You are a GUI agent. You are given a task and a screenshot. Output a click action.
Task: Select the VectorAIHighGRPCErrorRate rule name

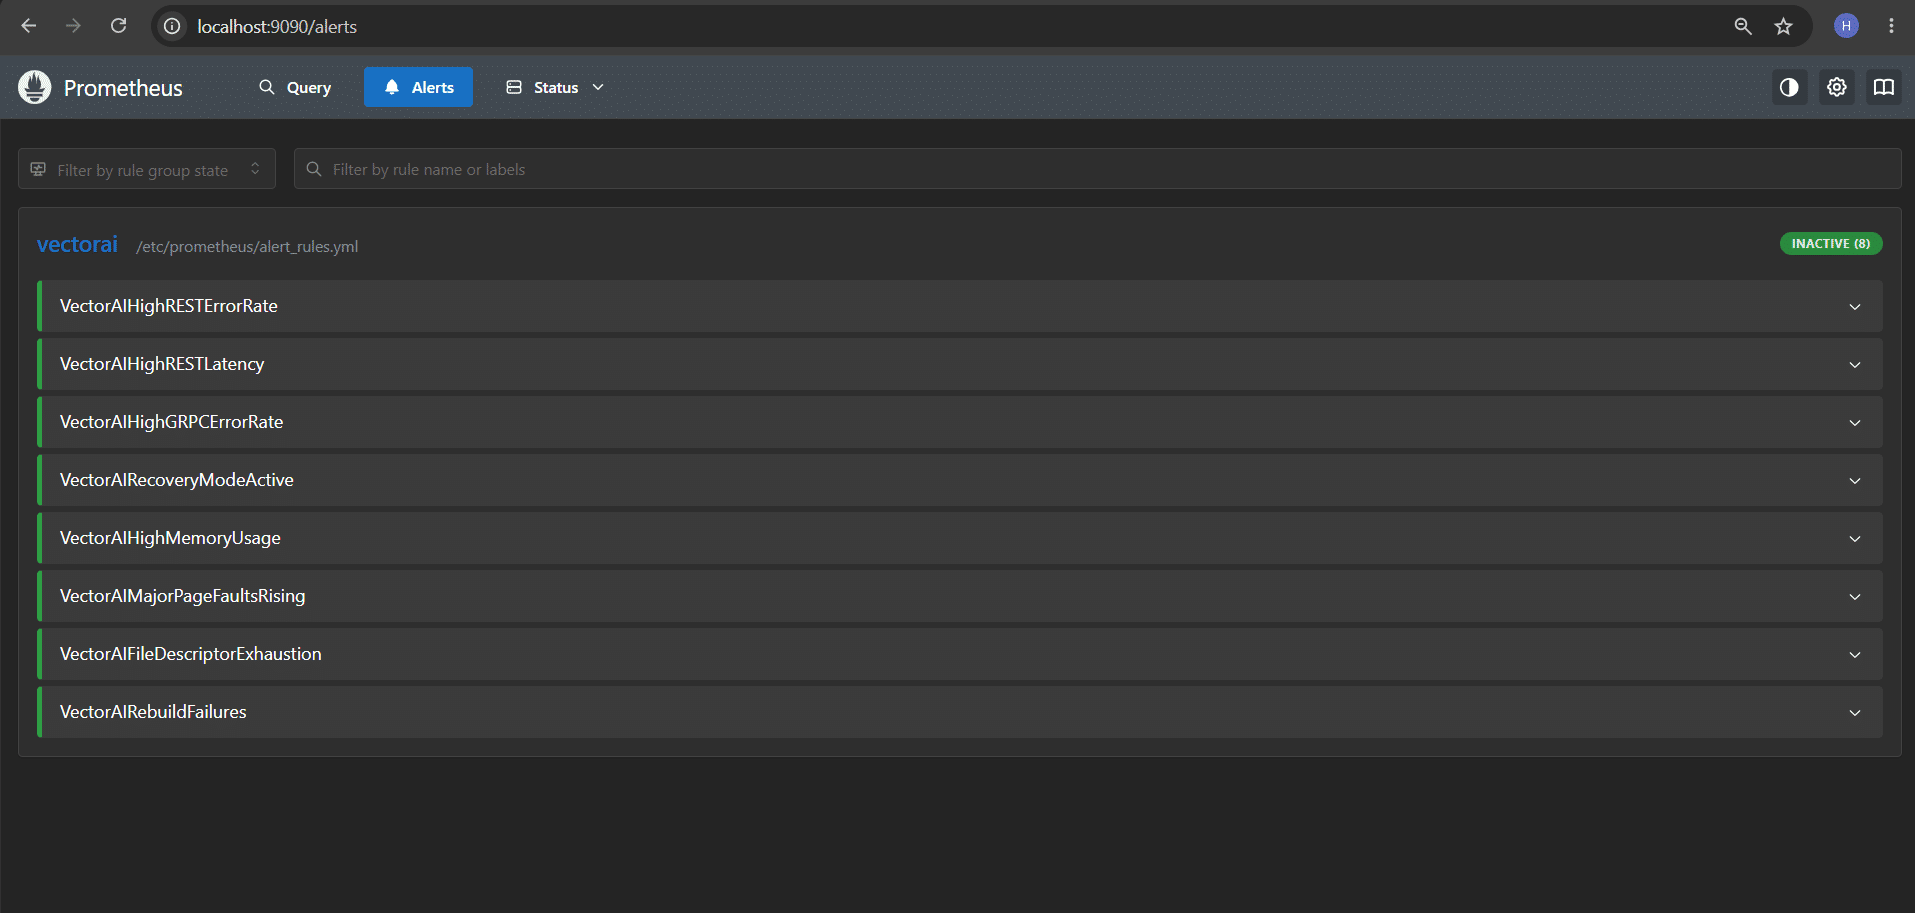171,422
